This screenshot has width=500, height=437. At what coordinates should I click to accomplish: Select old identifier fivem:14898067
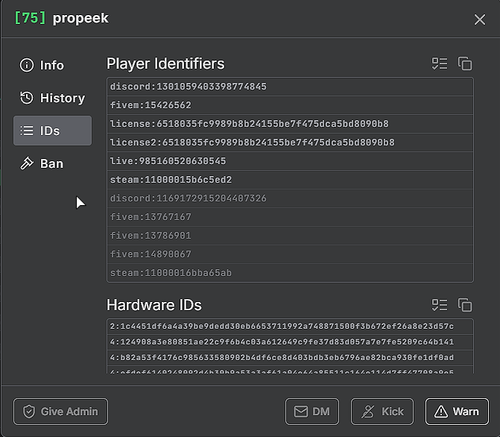tap(290, 254)
